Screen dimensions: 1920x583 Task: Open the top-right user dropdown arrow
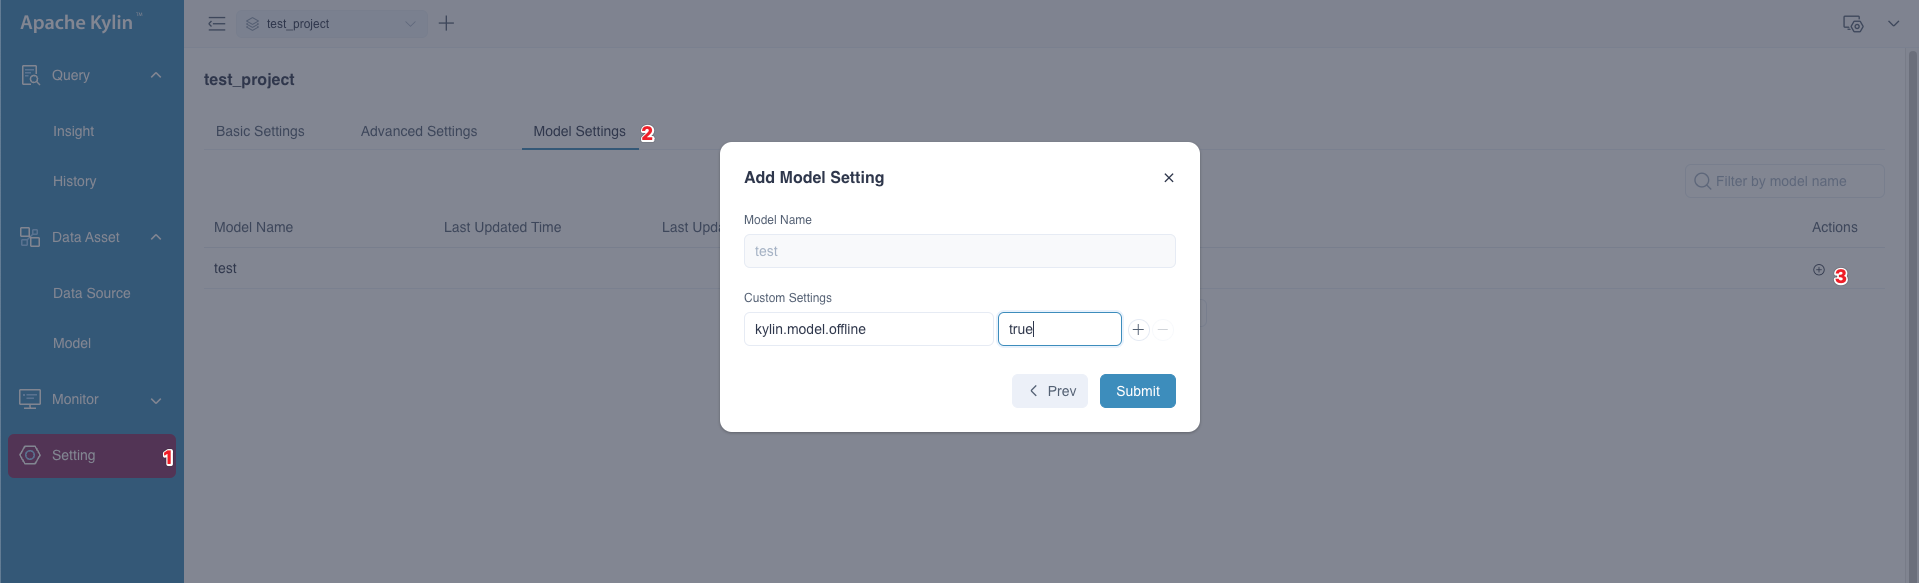pos(1893,24)
